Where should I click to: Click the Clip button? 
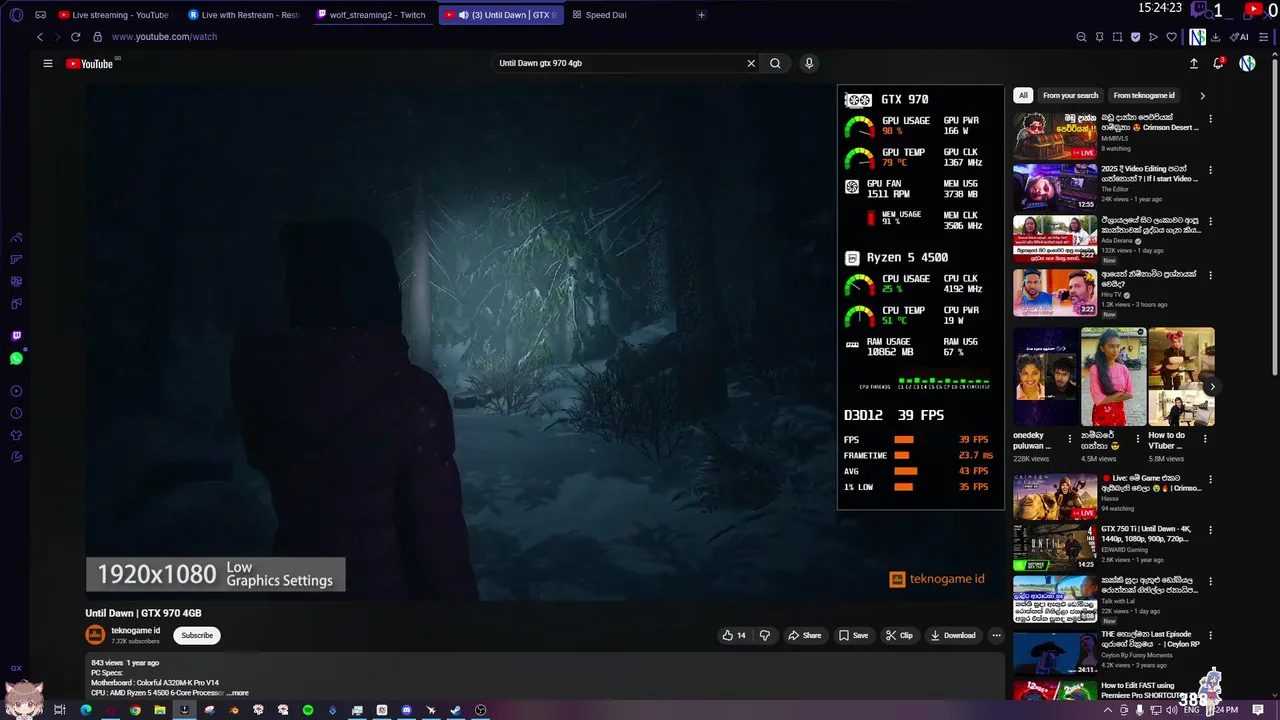tap(899, 635)
